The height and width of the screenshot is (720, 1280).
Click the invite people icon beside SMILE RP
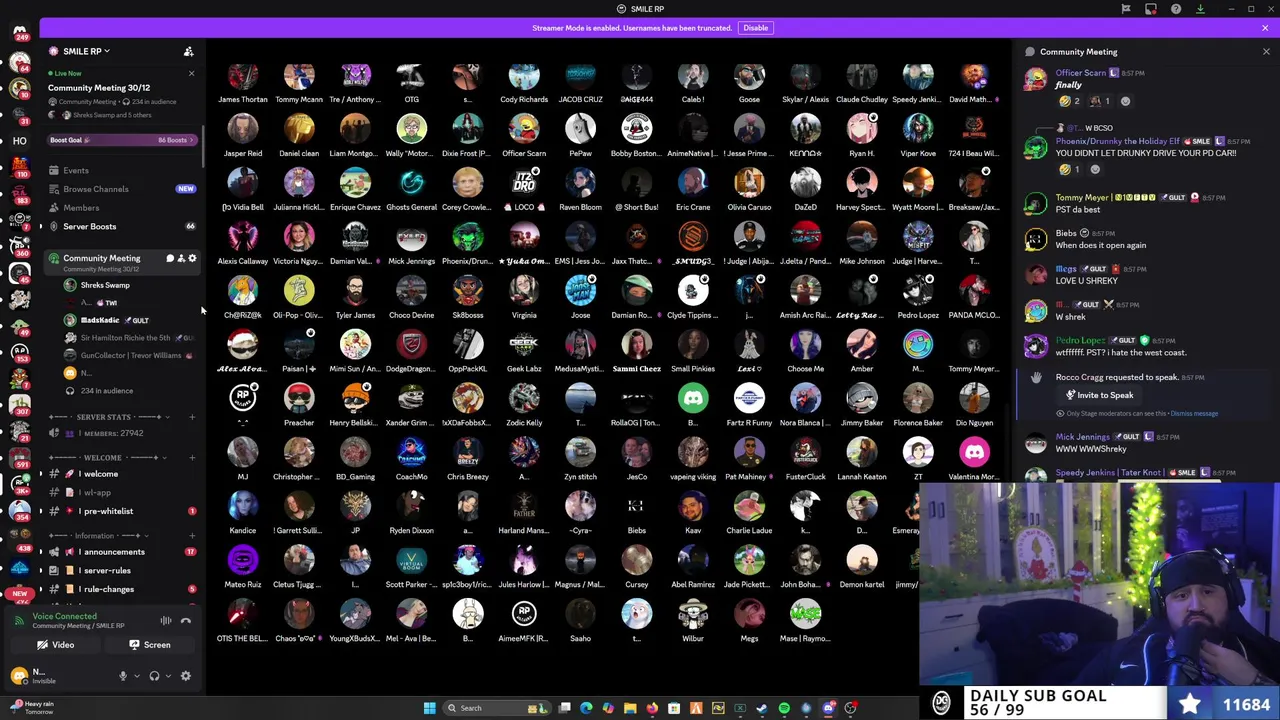(188, 51)
